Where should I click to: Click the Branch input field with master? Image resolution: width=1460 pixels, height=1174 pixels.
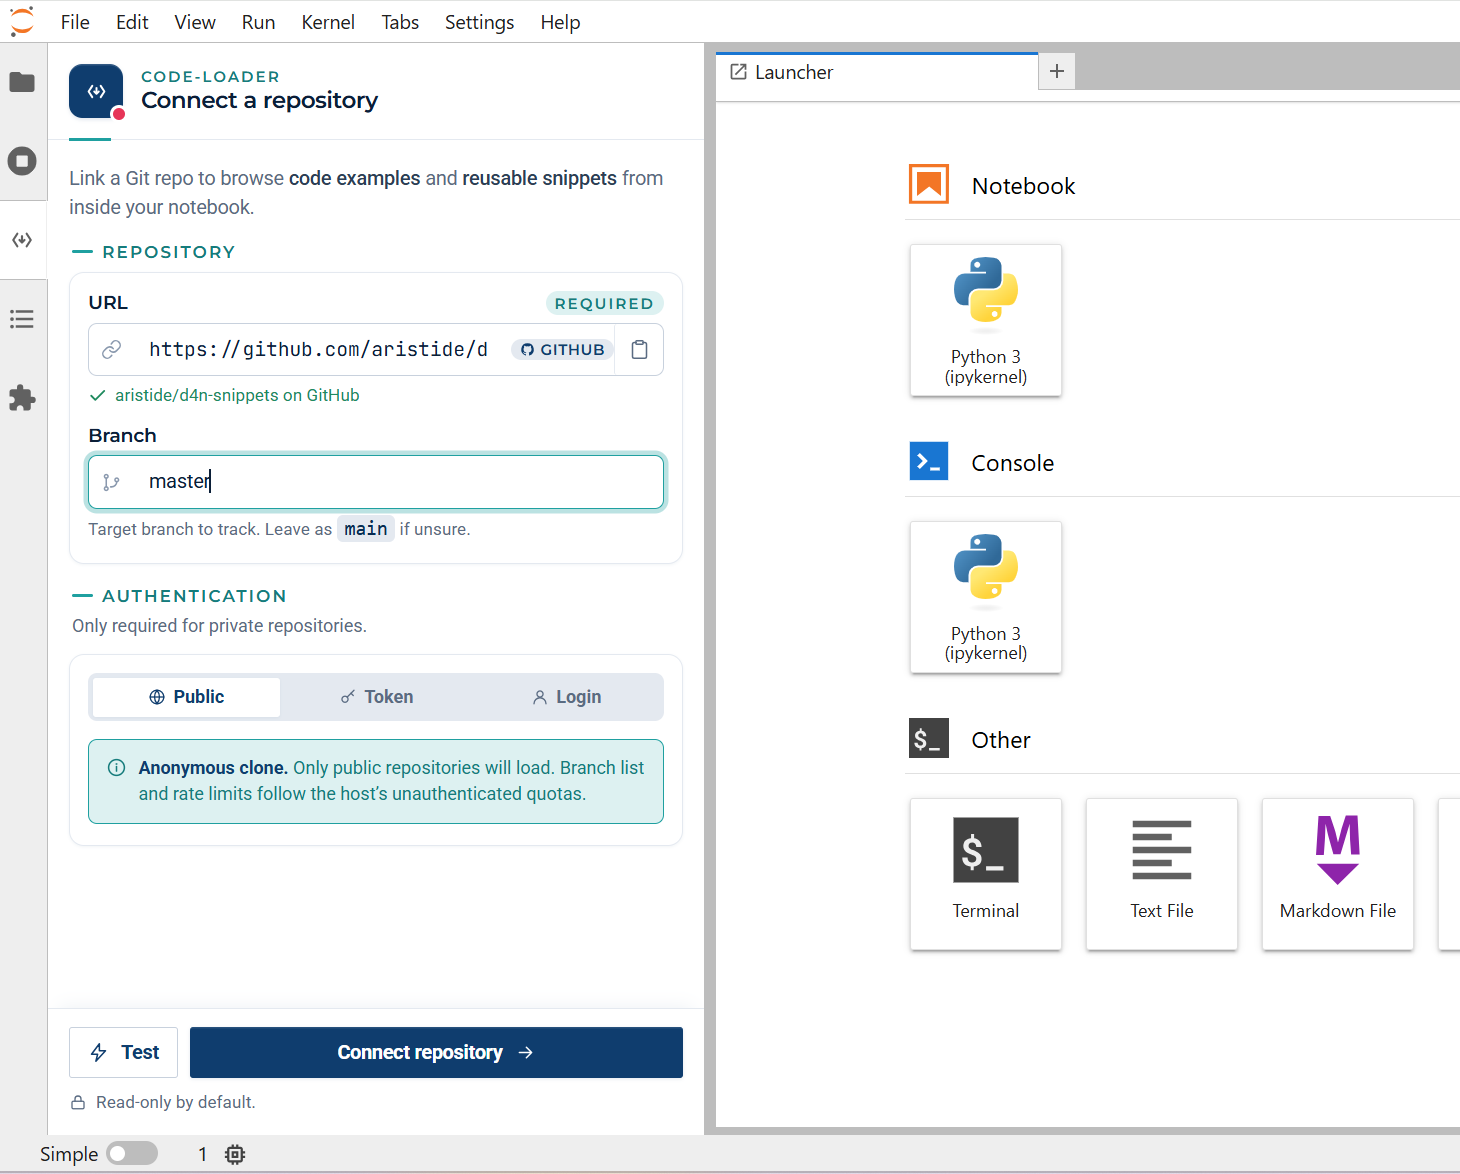[376, 482]
